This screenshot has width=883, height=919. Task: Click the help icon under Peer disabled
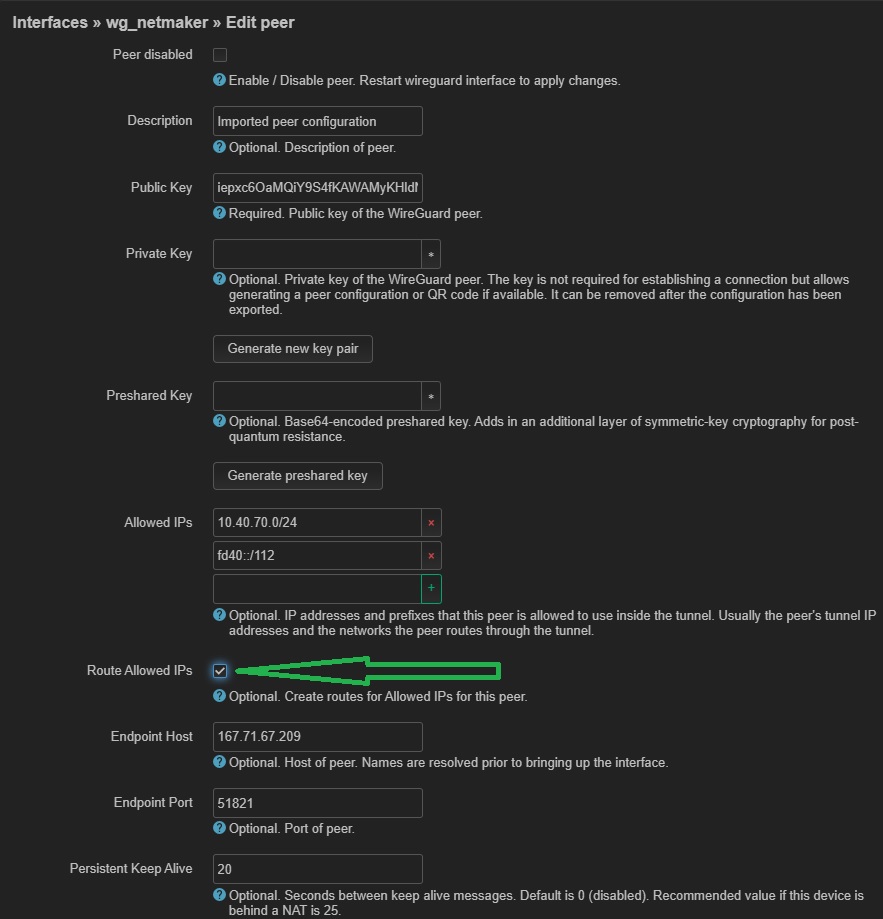pyautogui.click(x=220, y=80)
